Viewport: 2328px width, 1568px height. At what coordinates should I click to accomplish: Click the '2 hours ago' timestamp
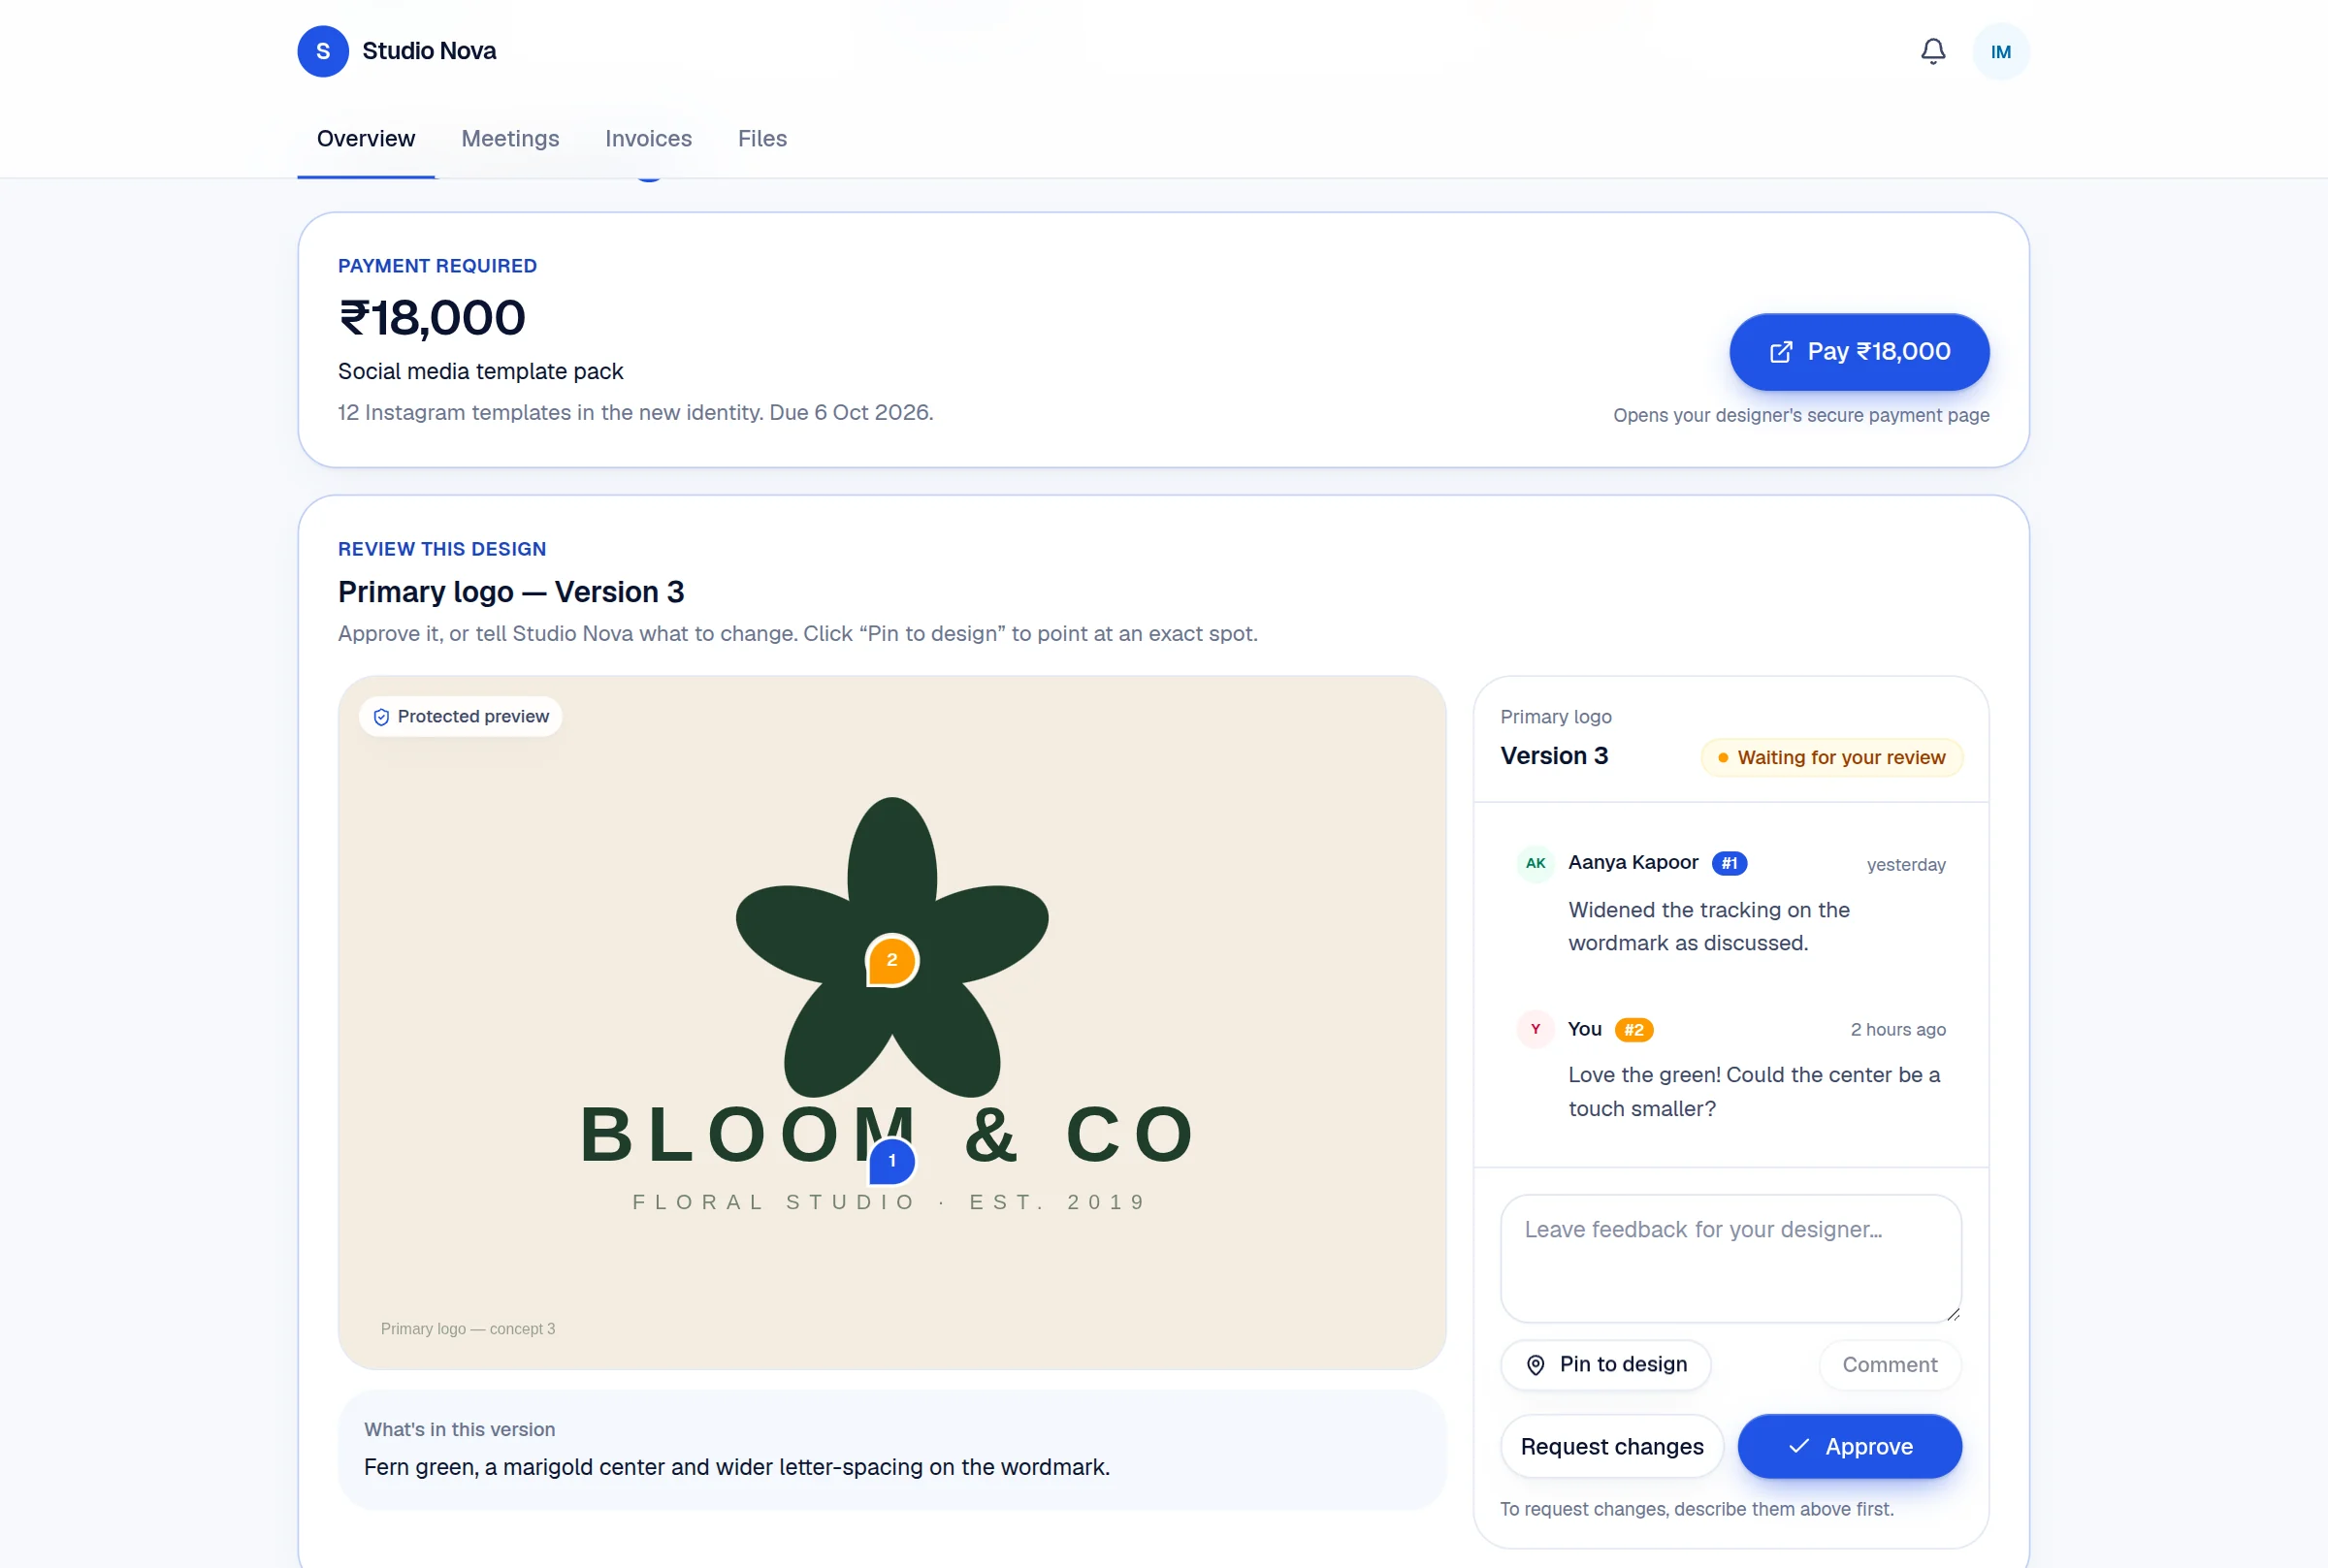point(1897,1029)
